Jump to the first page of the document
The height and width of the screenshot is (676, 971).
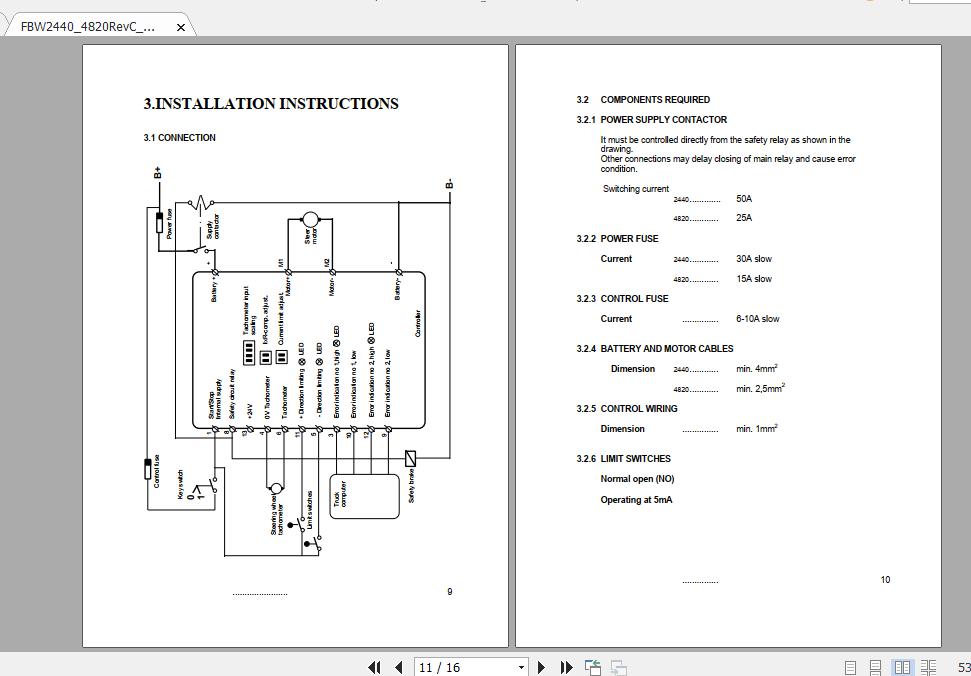[374, 667]
